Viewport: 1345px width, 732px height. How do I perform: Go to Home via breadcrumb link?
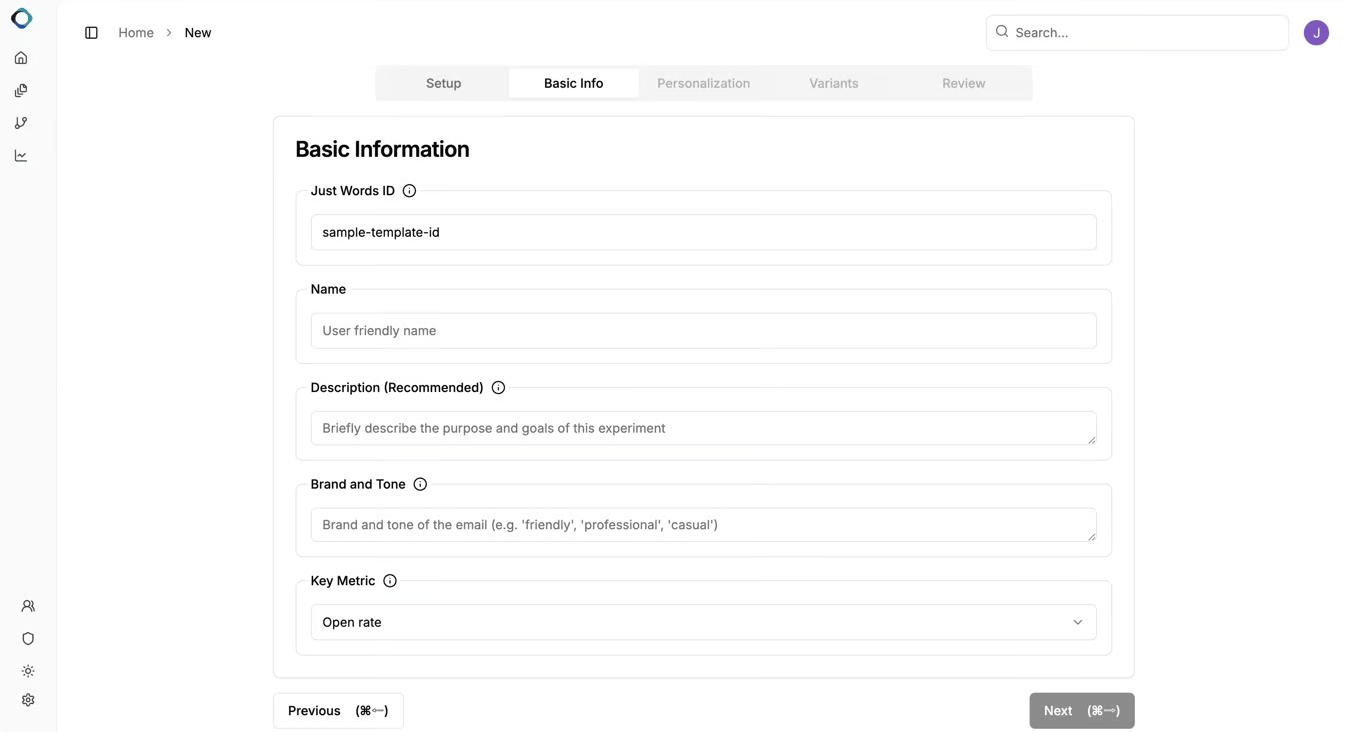click(136, 33)
